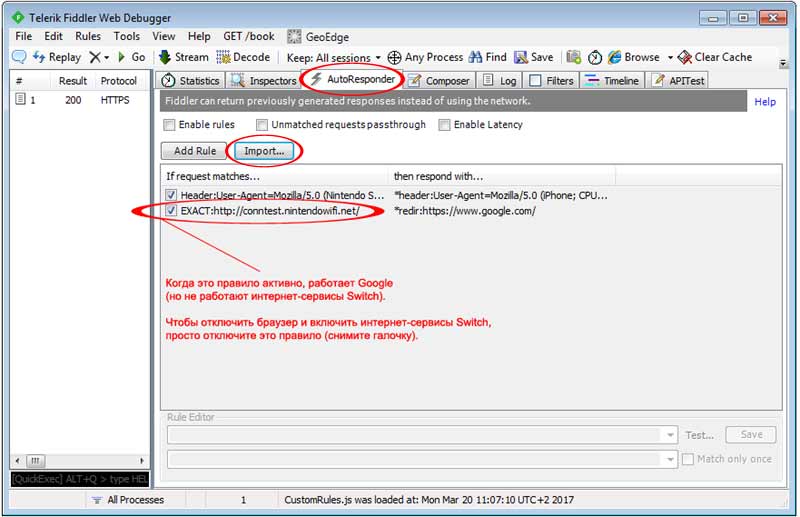The height and width of the screenshot is (517, 800).
Task: Click the Browse Internet Explorer icon
Action: coord(615,57)
